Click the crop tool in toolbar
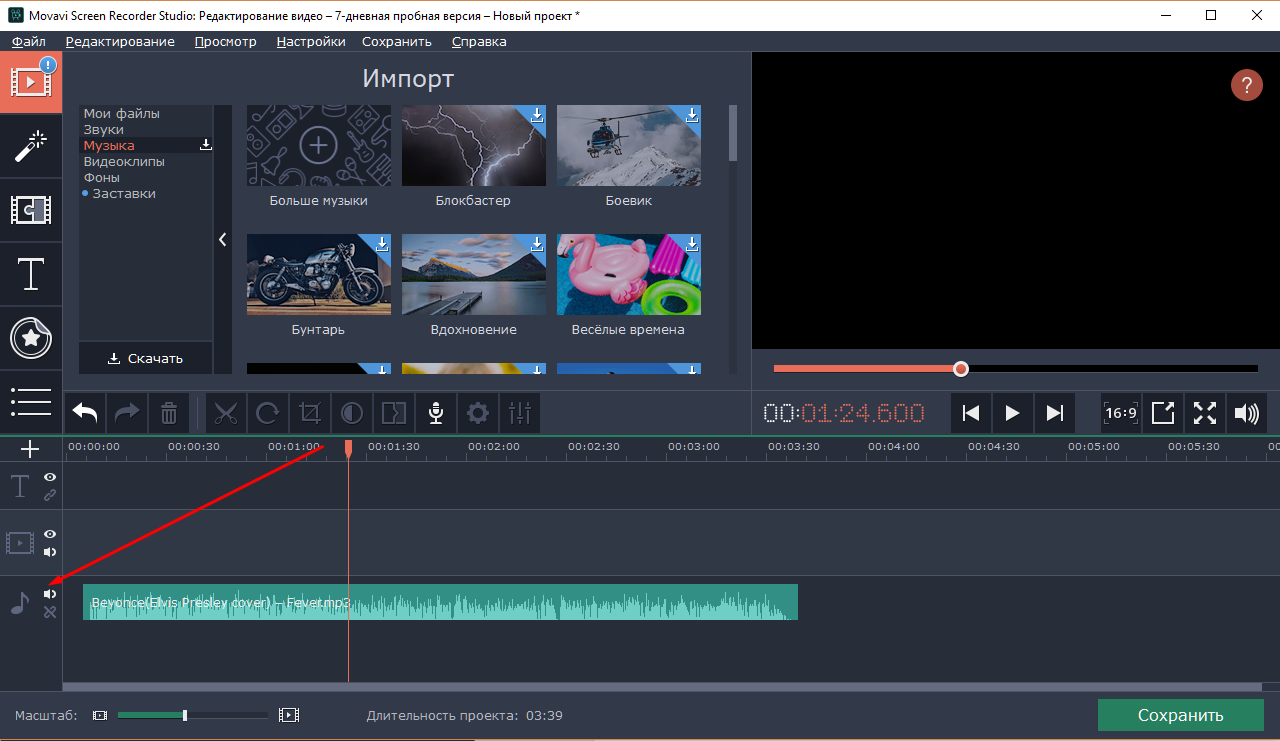This screenshot has width=1280, height=741. [310, 412]
